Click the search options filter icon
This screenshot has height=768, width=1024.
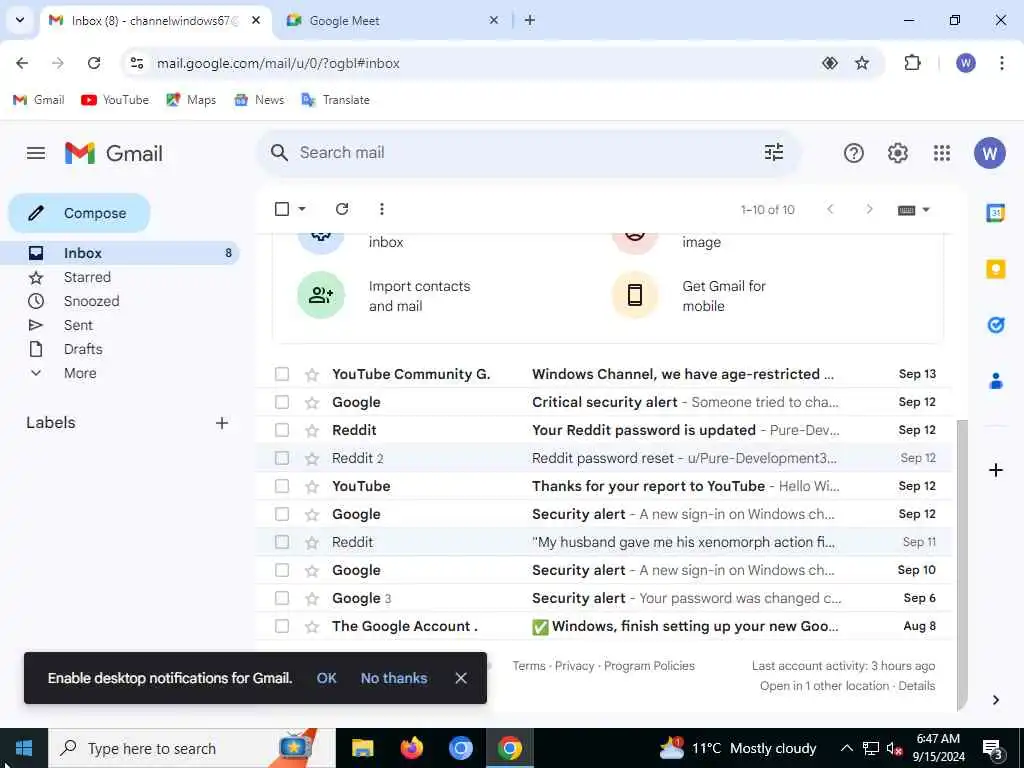coord(774,153)
